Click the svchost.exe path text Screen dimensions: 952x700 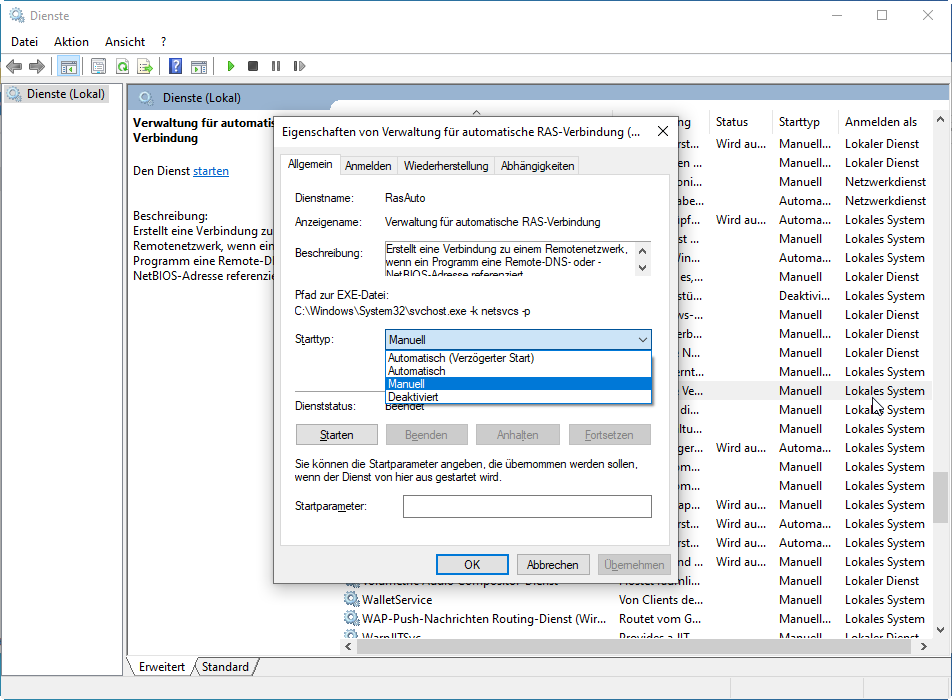[412, 311]
